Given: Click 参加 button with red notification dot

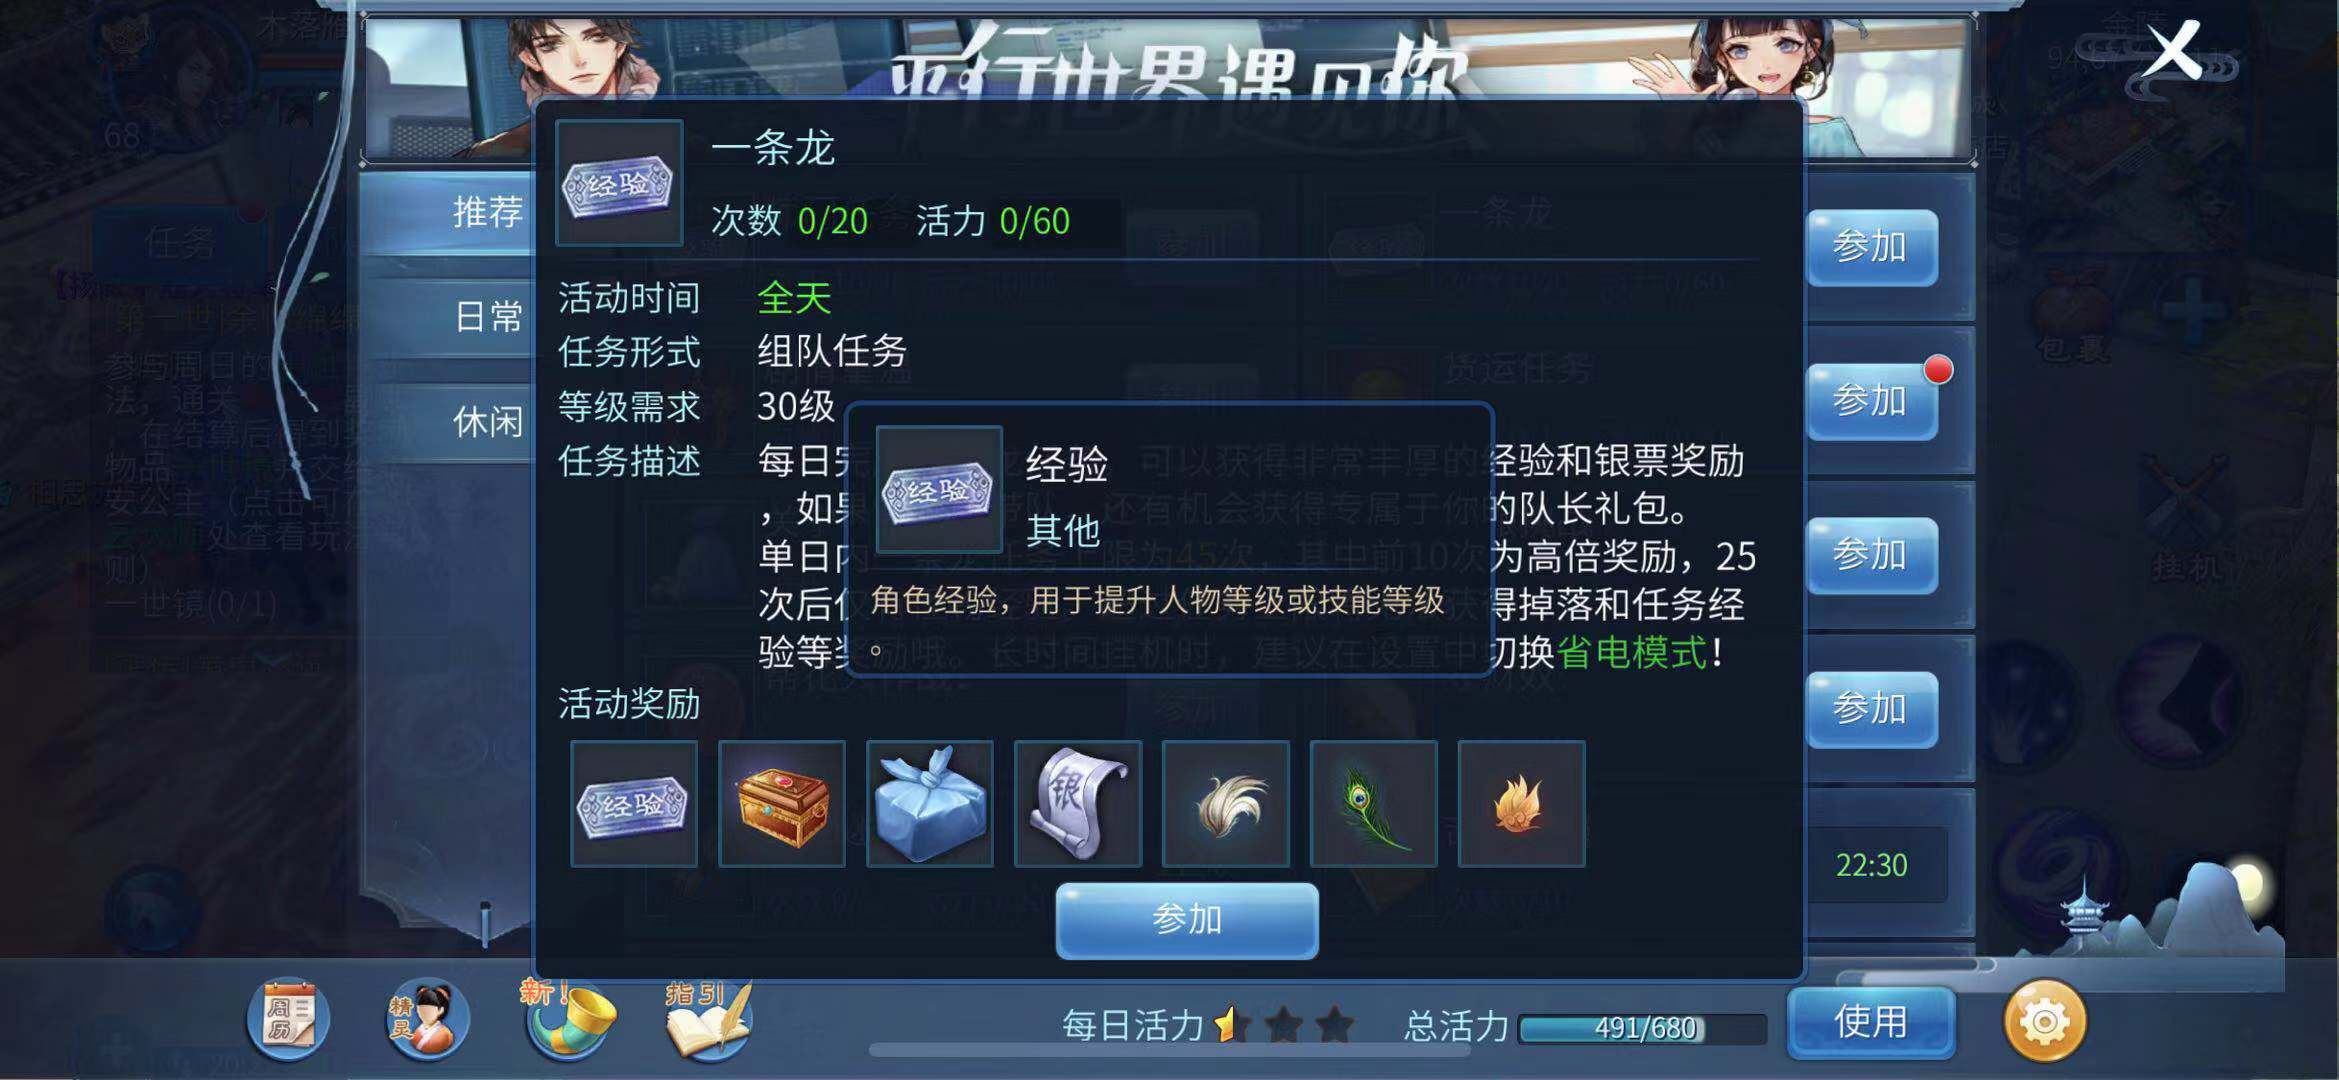Looking at the screenshot, I should click(x=1872, y=401).
